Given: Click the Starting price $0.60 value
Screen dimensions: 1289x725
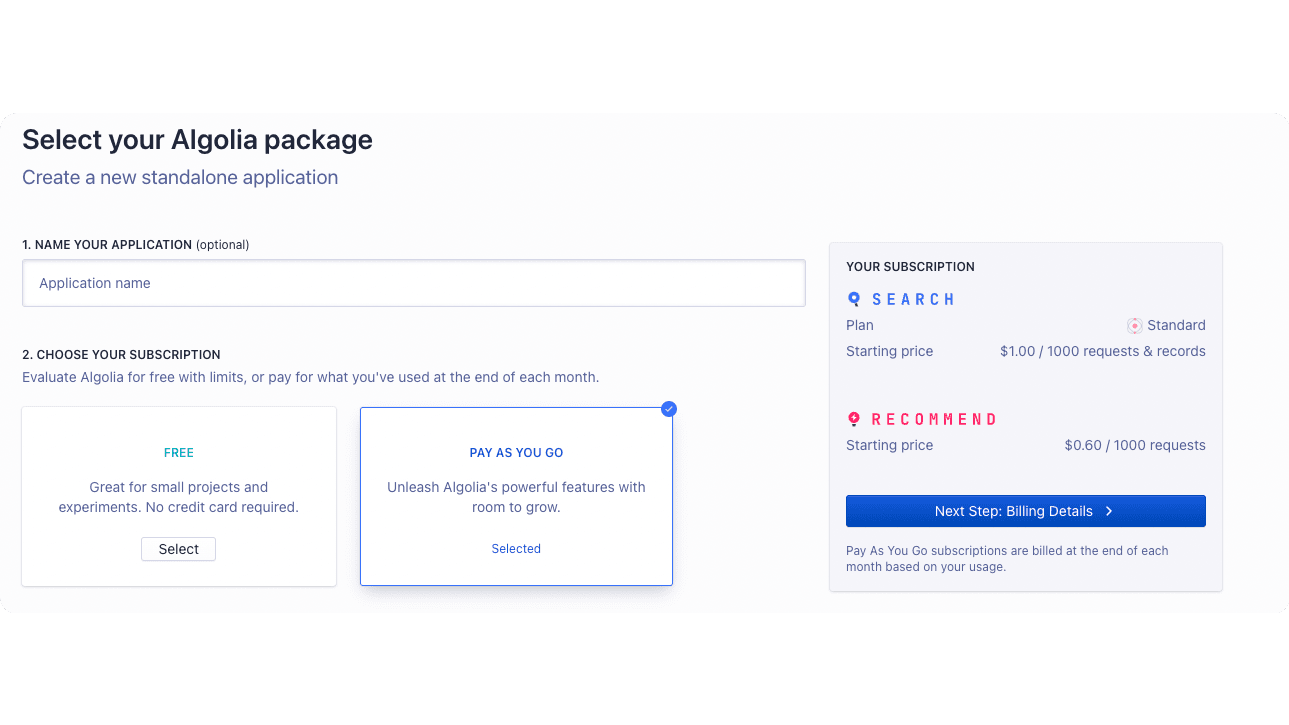Looking at the screenshot, I should point(1134,445).
